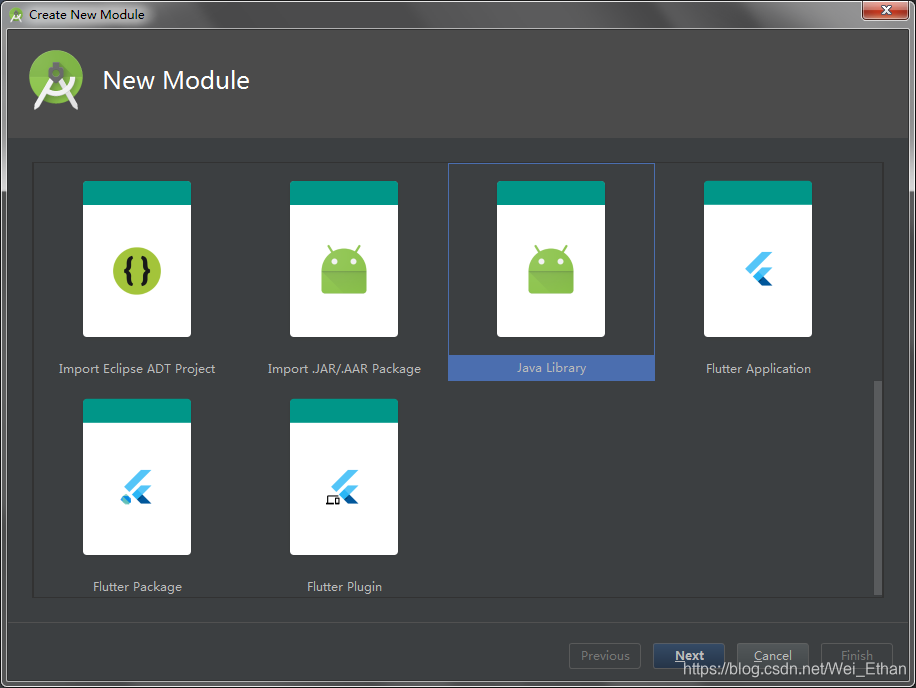Click the New Module heading text
916x688 pixels.
tap(176, 80)
